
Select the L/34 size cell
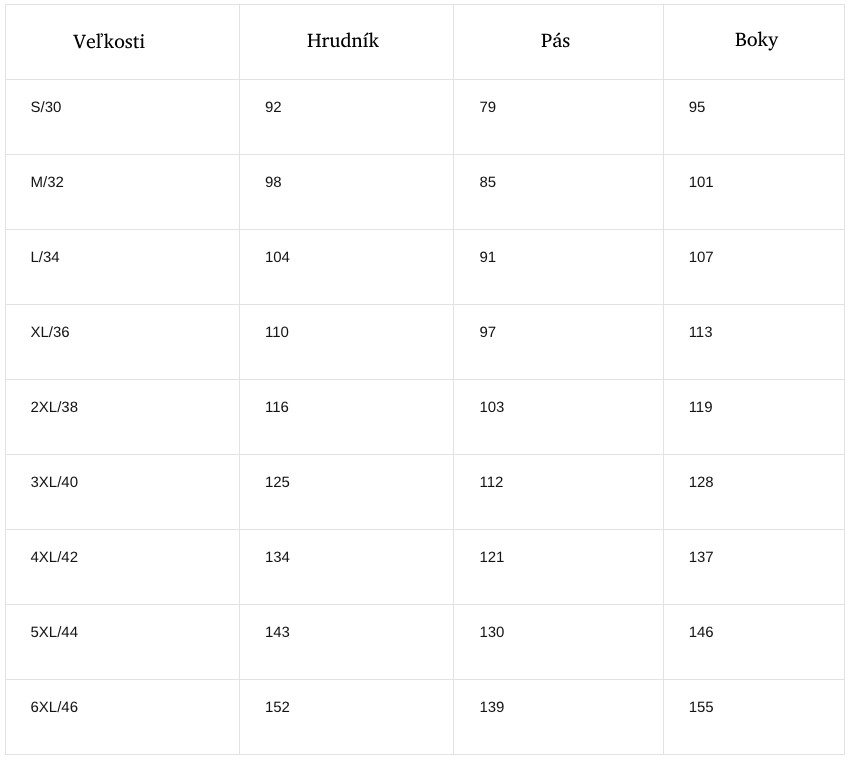click(x=122, y=267)
